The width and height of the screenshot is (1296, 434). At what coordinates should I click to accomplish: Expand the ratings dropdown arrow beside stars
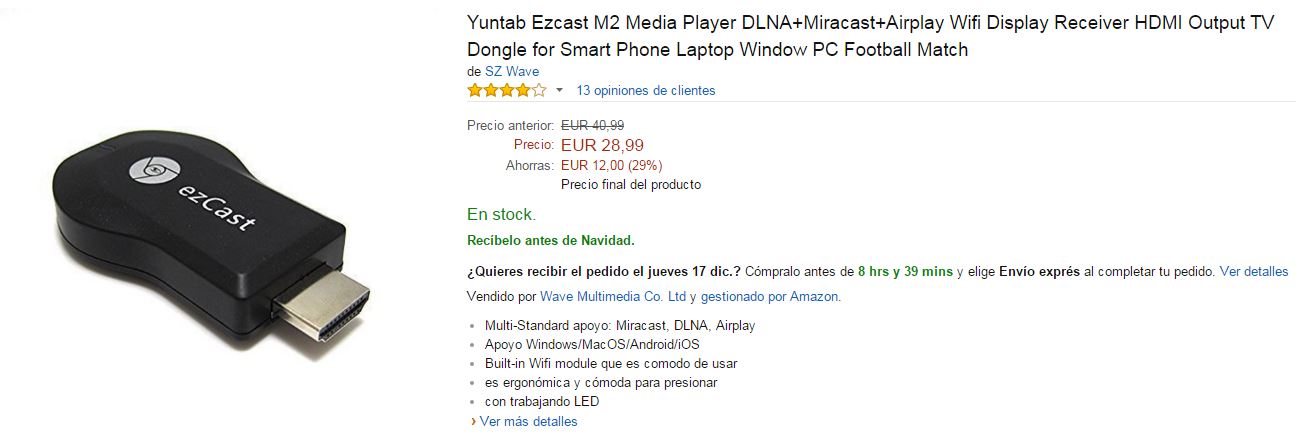click(x=559, y=90)
